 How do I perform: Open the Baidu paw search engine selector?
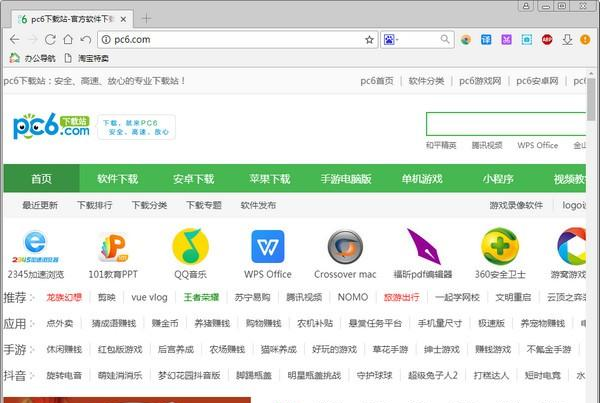tap(390, 39)
